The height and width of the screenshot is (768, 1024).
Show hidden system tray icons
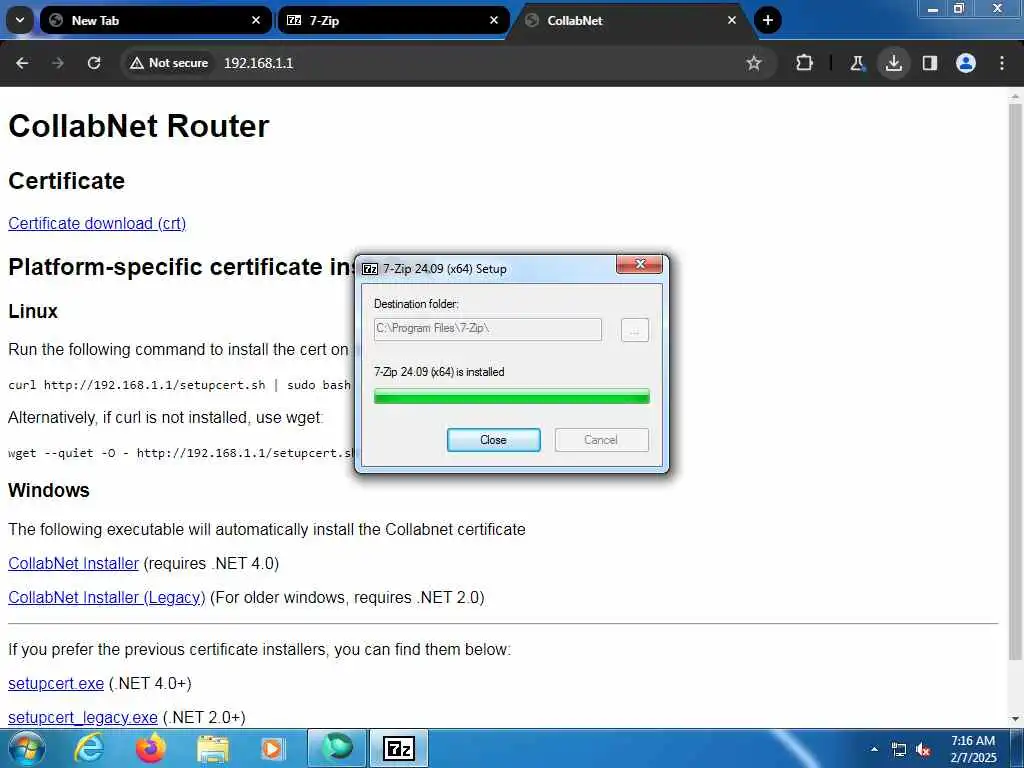pyautogui.click(x=874, y=749)
